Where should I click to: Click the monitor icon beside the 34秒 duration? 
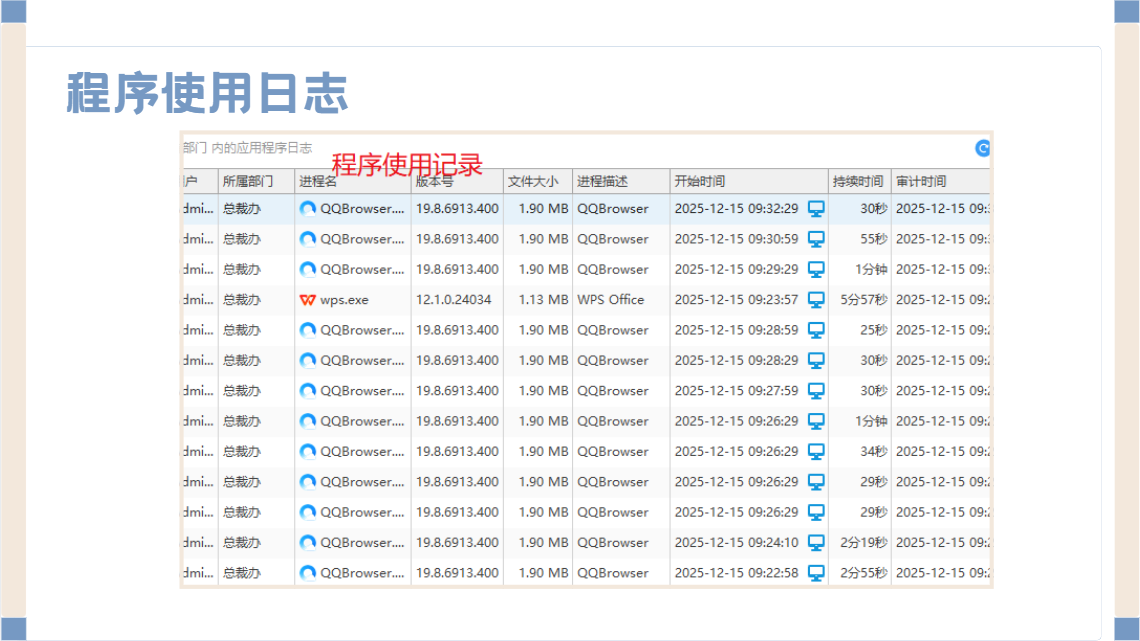click(x=816, y=452)
